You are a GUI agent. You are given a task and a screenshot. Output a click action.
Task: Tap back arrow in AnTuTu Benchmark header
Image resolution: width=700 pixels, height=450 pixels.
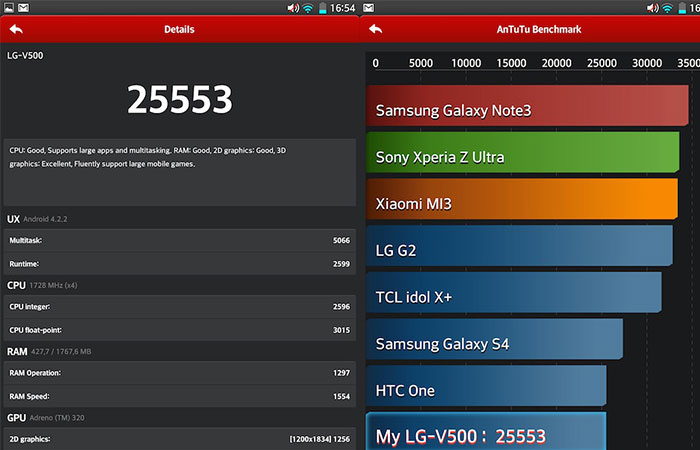coord(379,30)
